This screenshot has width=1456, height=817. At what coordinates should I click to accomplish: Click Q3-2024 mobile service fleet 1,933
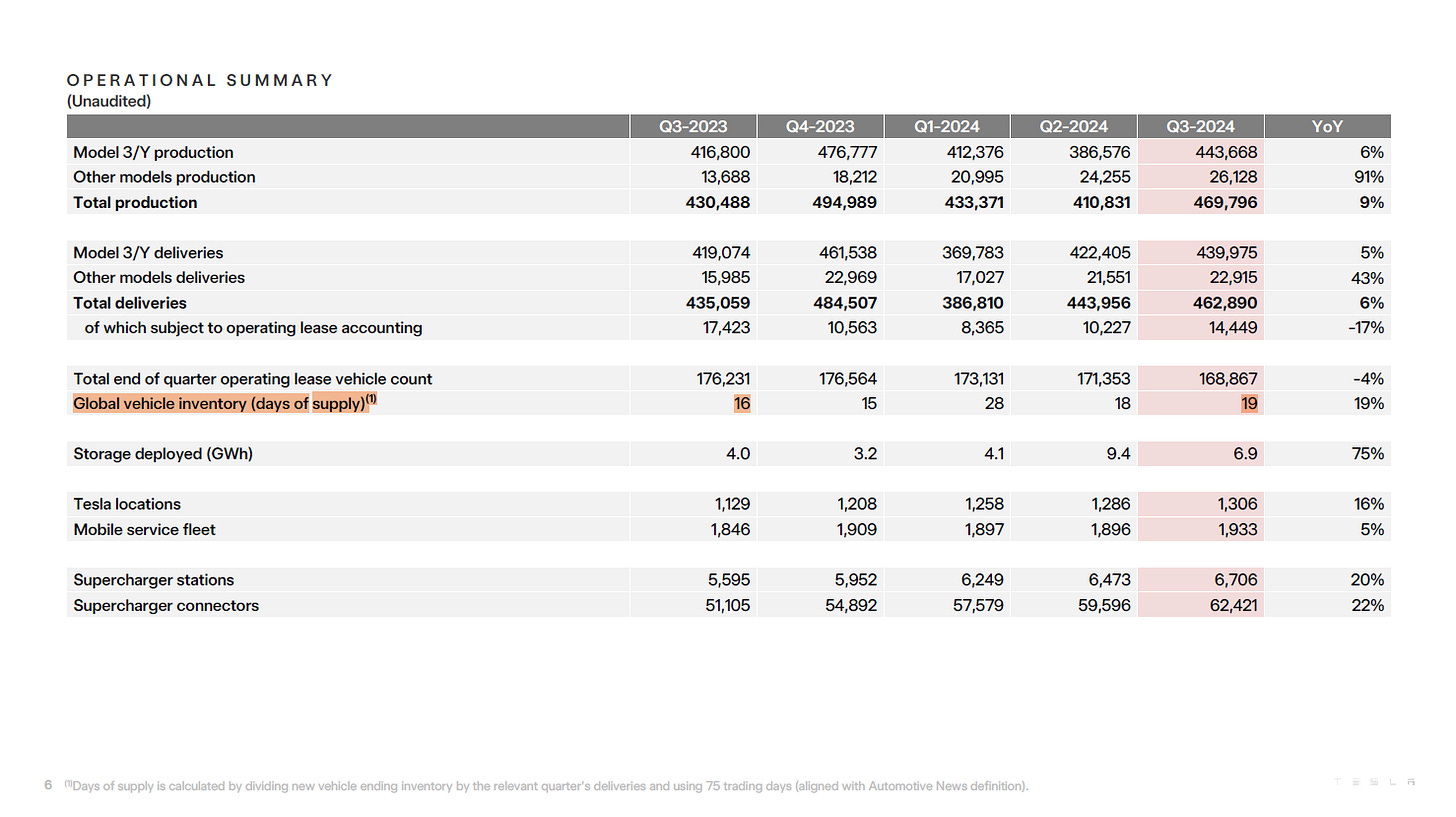tap(1238, 529)
